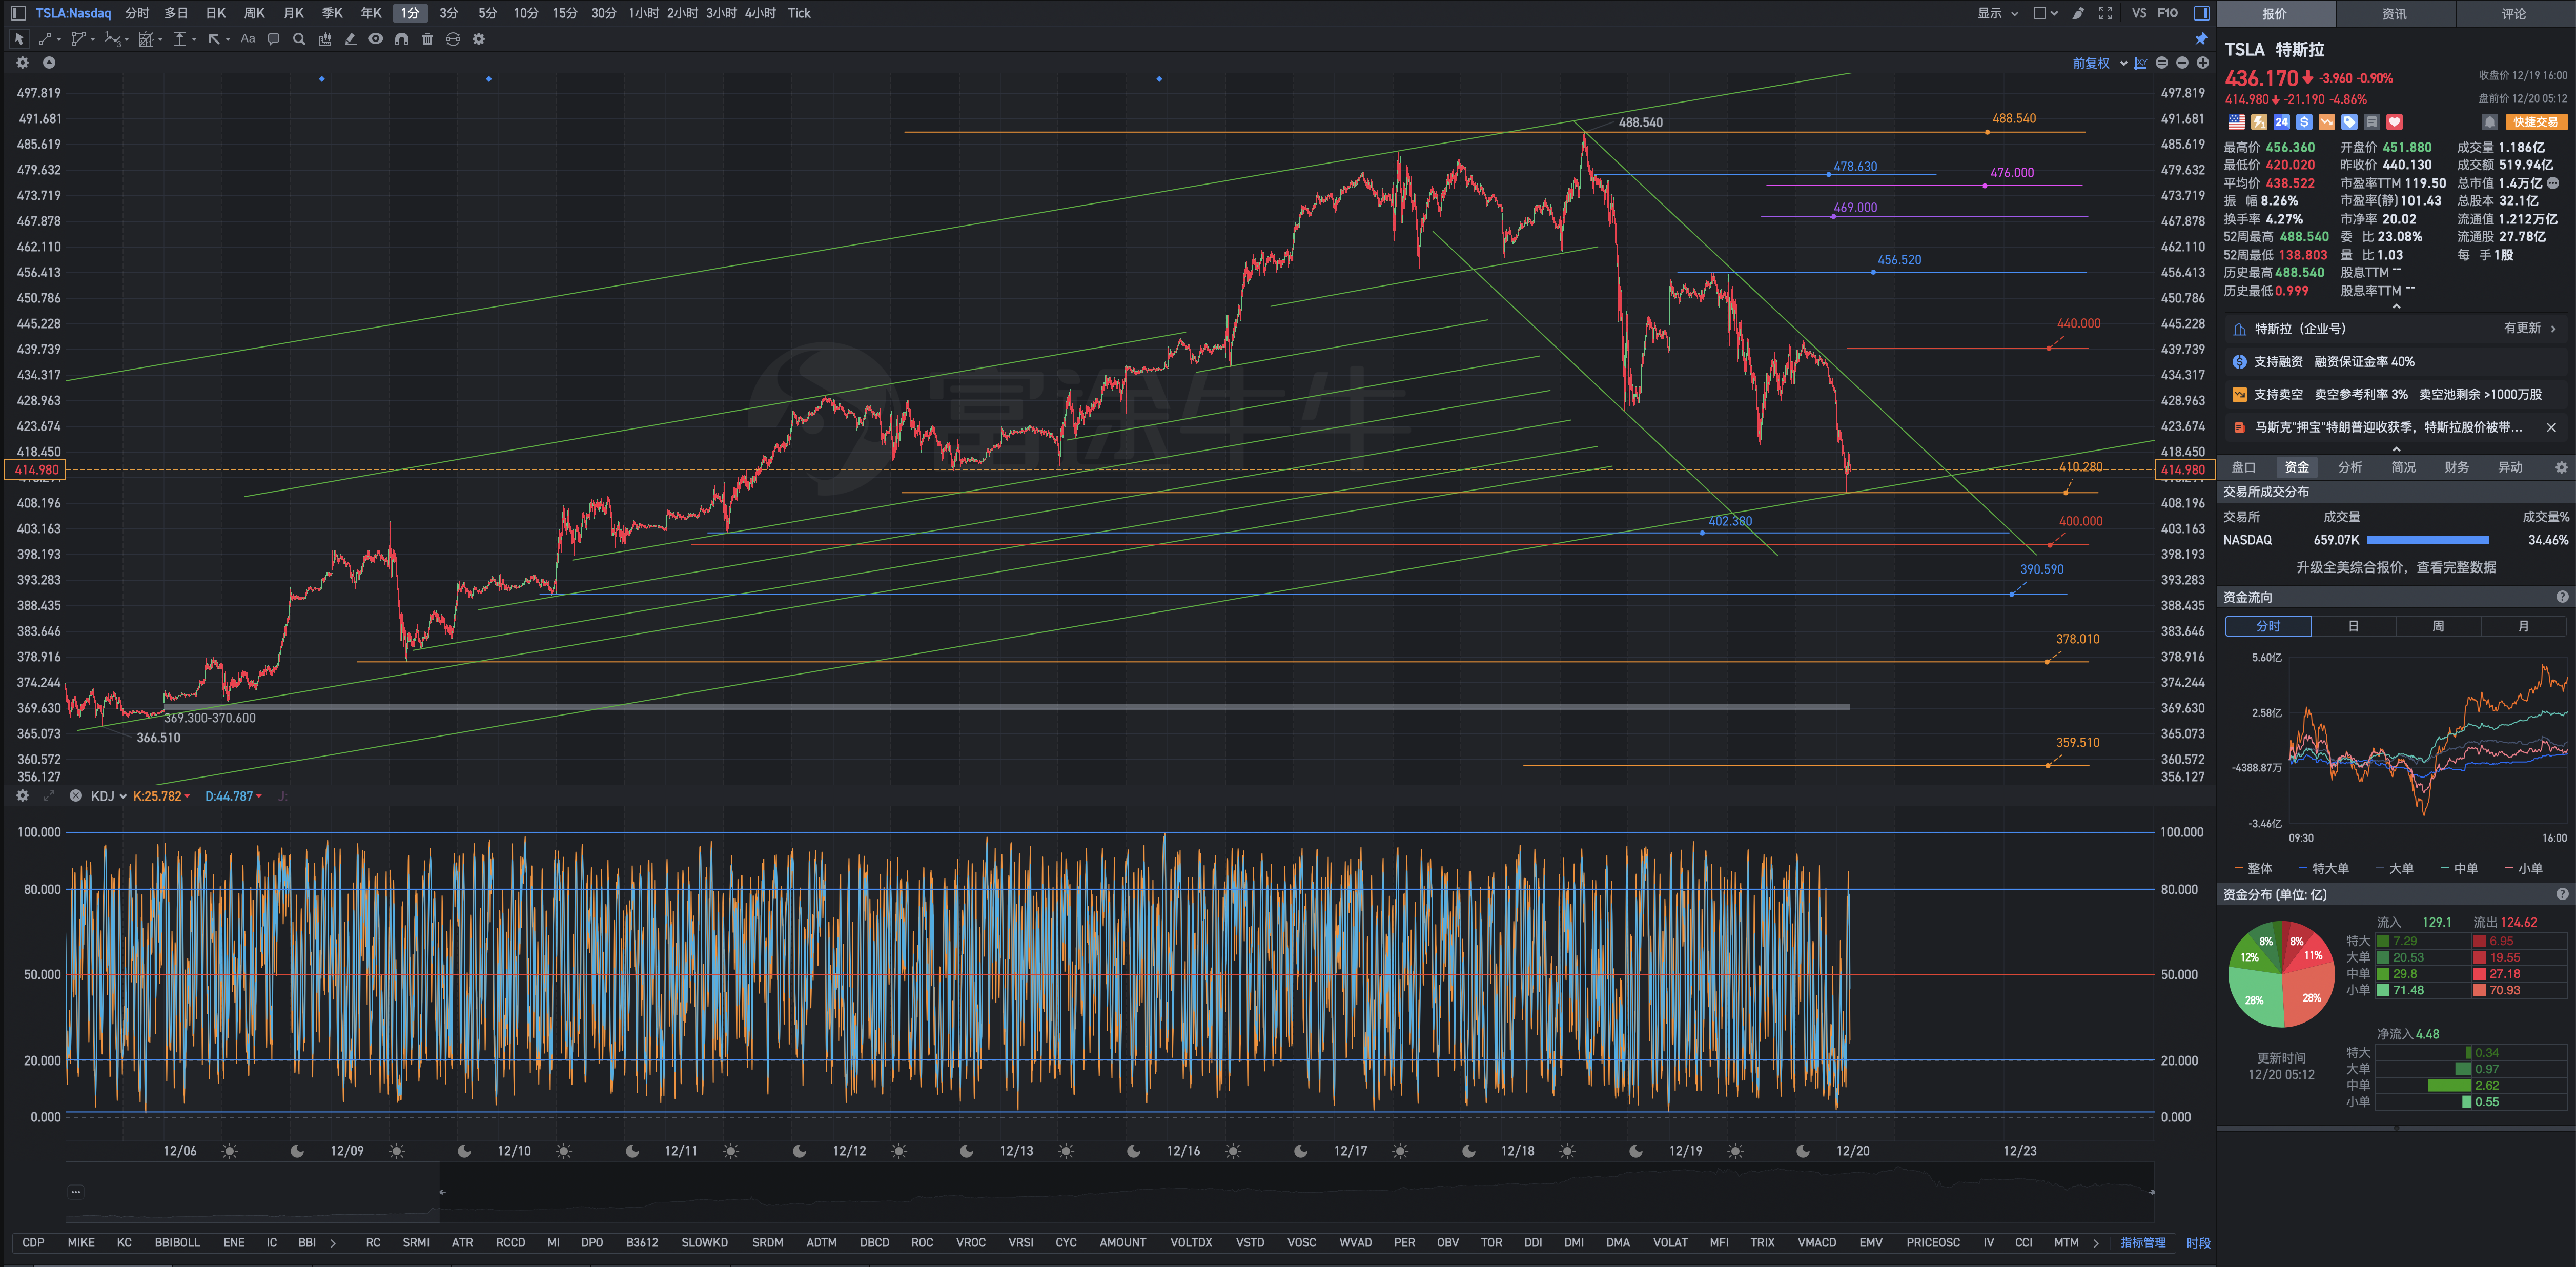Click TSLA:Nasdaq symbol label
The image size is (2576, 1267).
coord(73,13)
